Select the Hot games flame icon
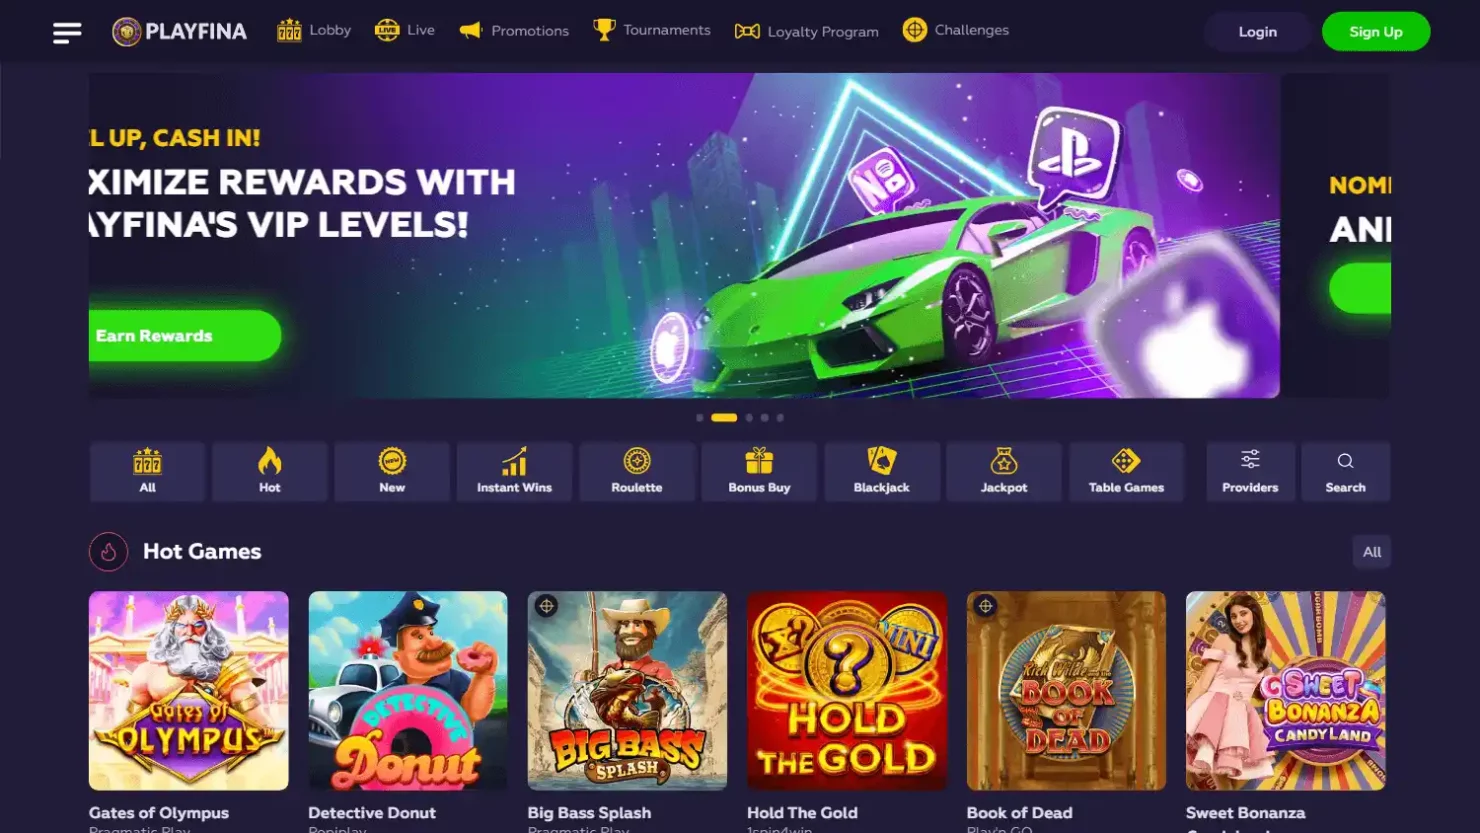The height and width of the screenshot is (833, 1480). coord(270,461)
